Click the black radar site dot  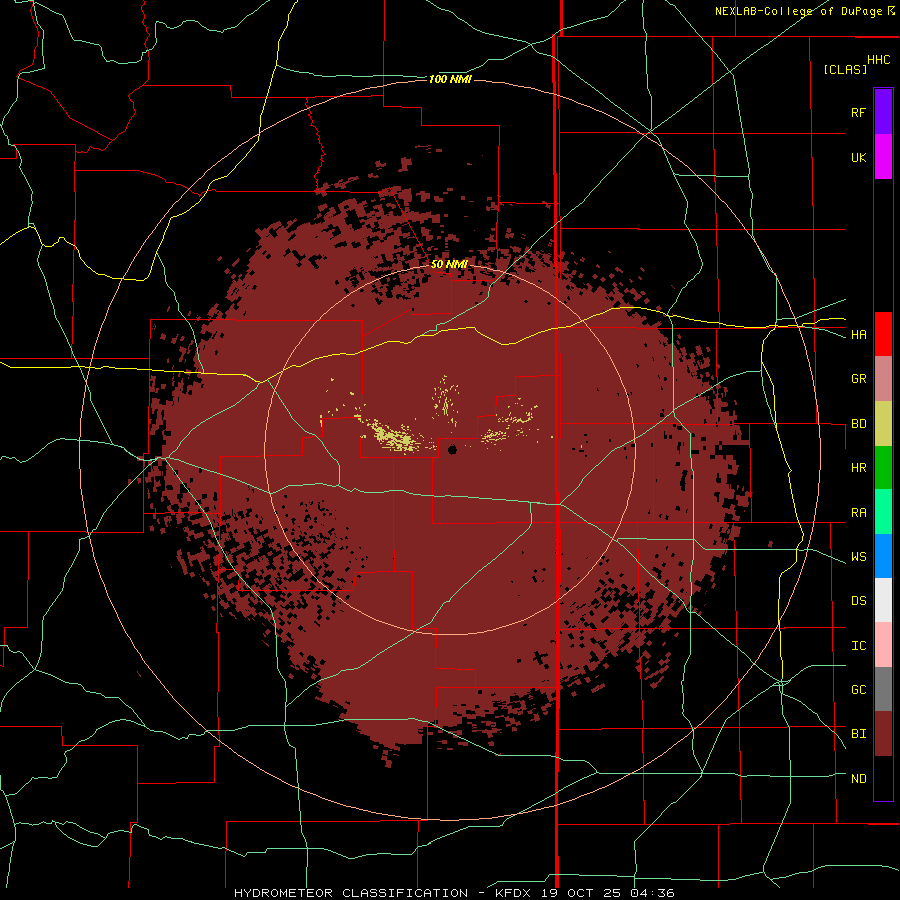click(452, 449)
